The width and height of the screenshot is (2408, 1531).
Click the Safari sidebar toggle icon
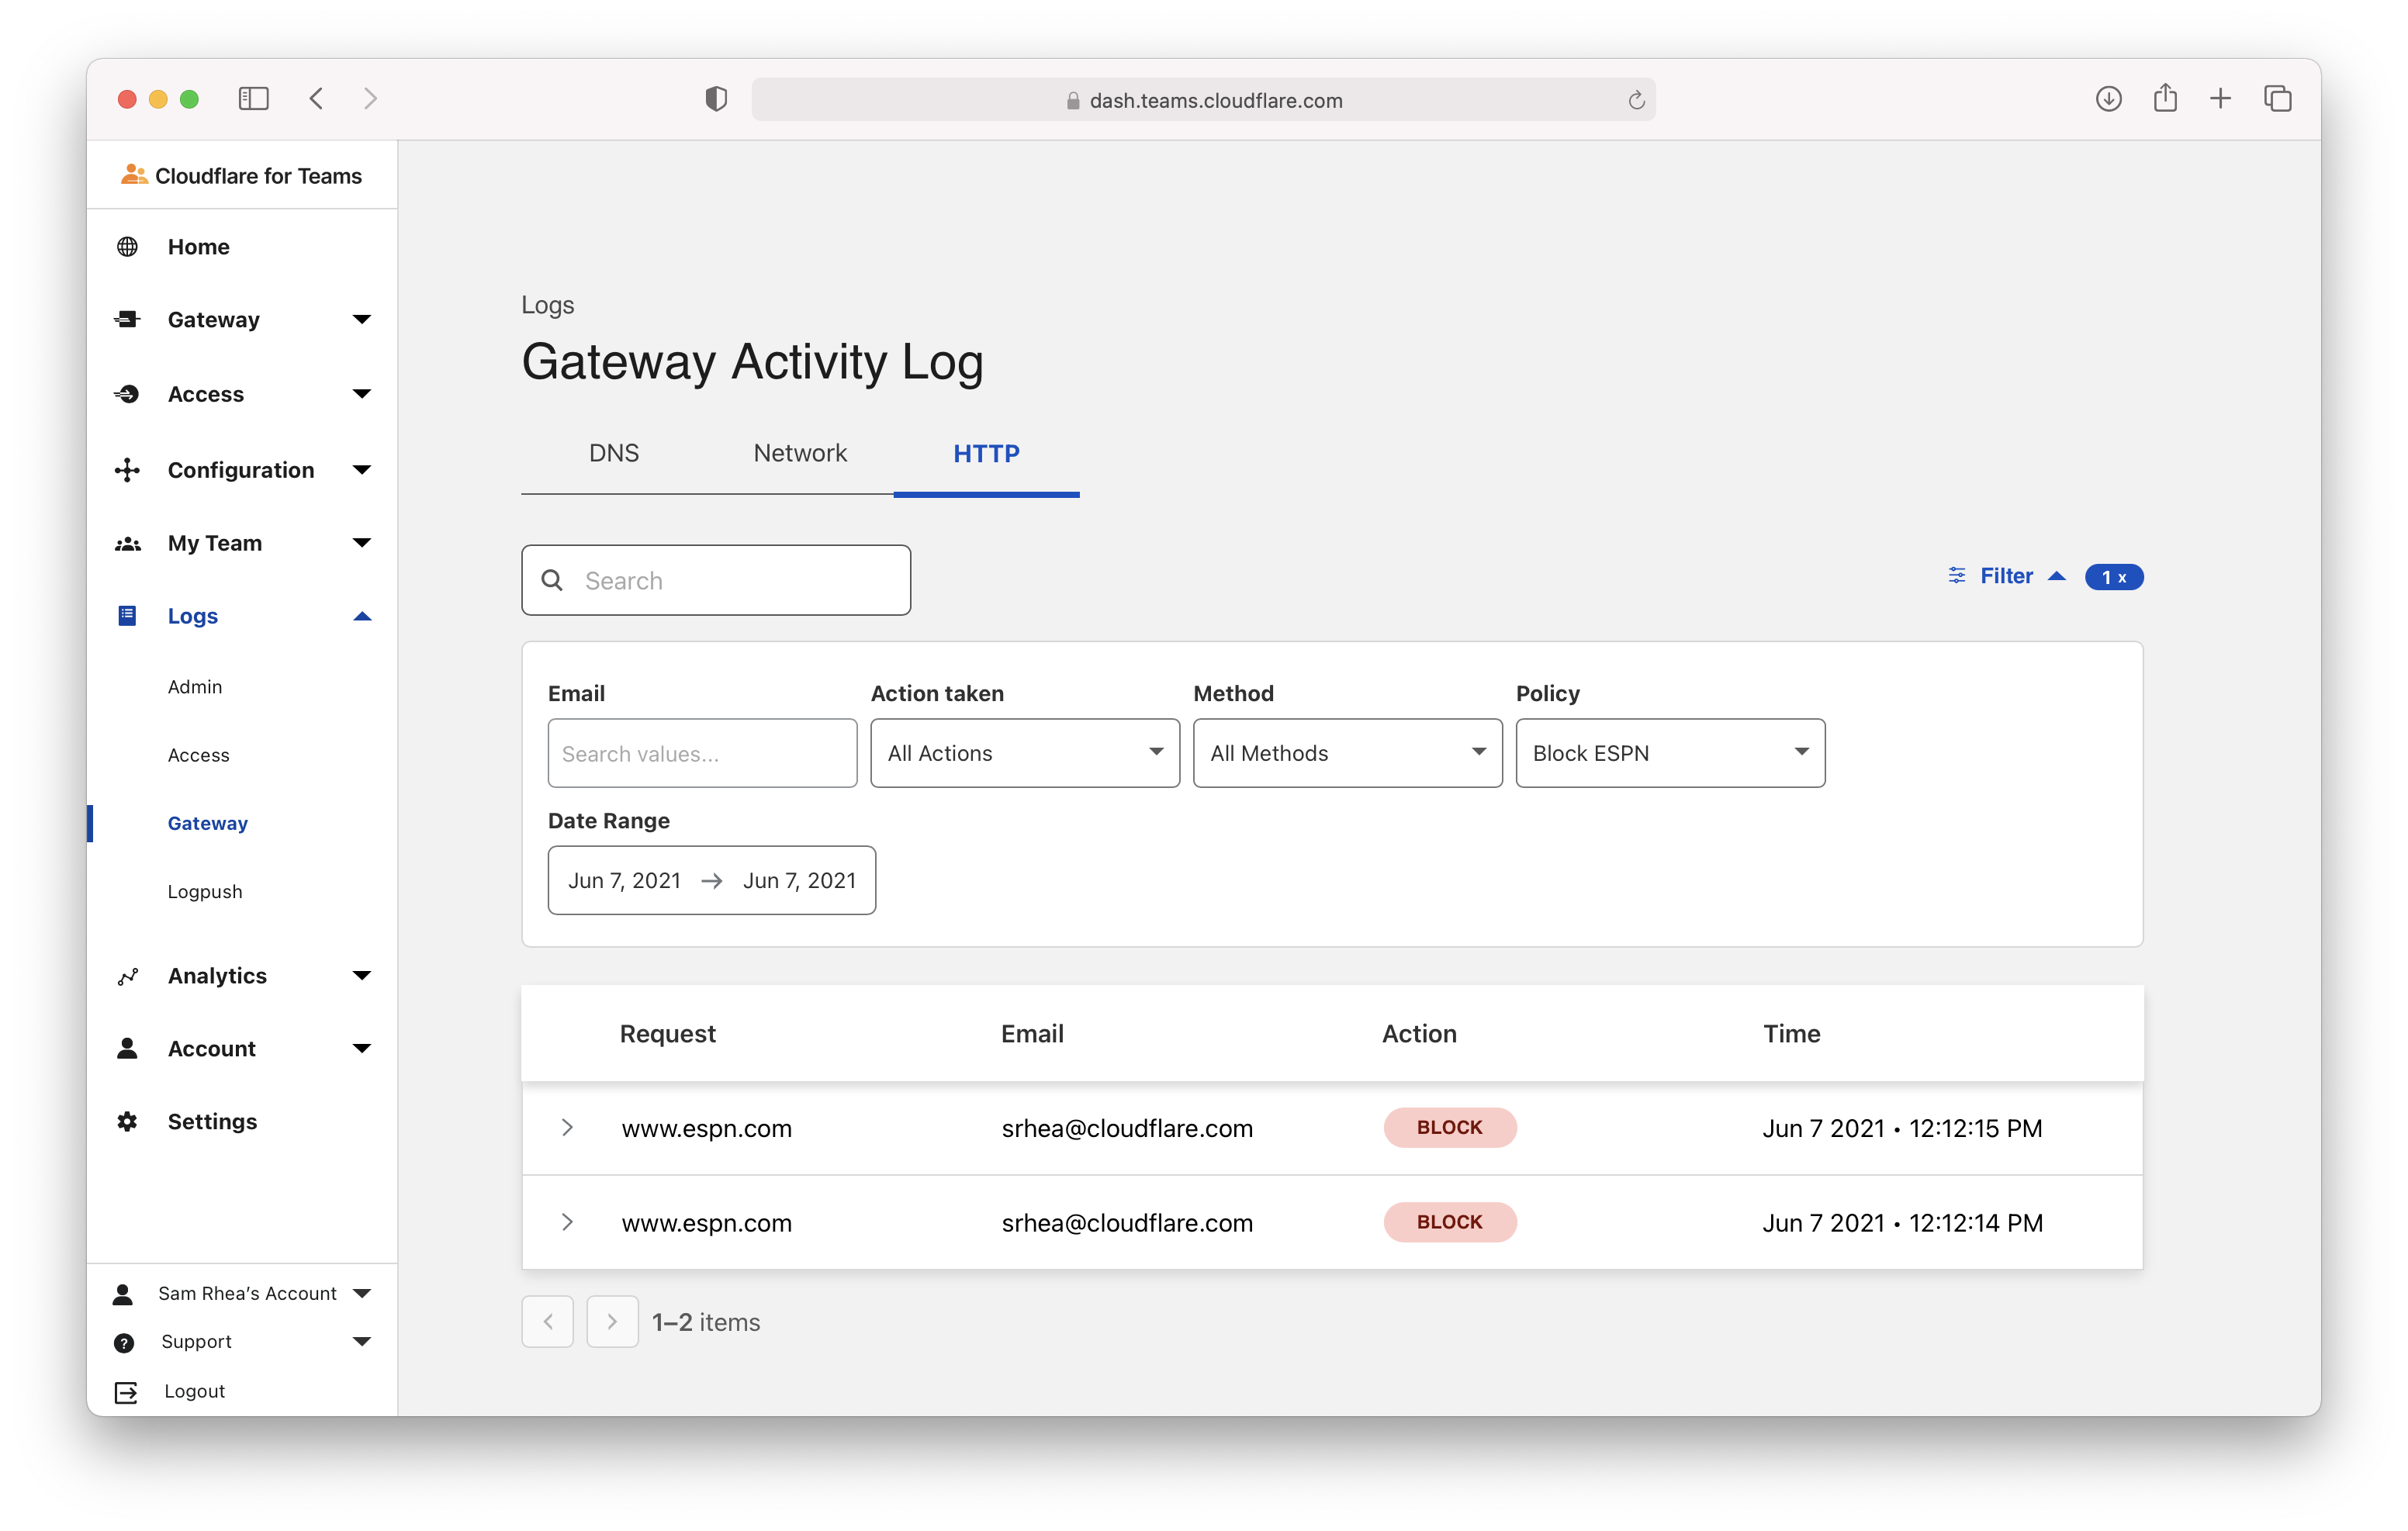click(x=254, y=99)
